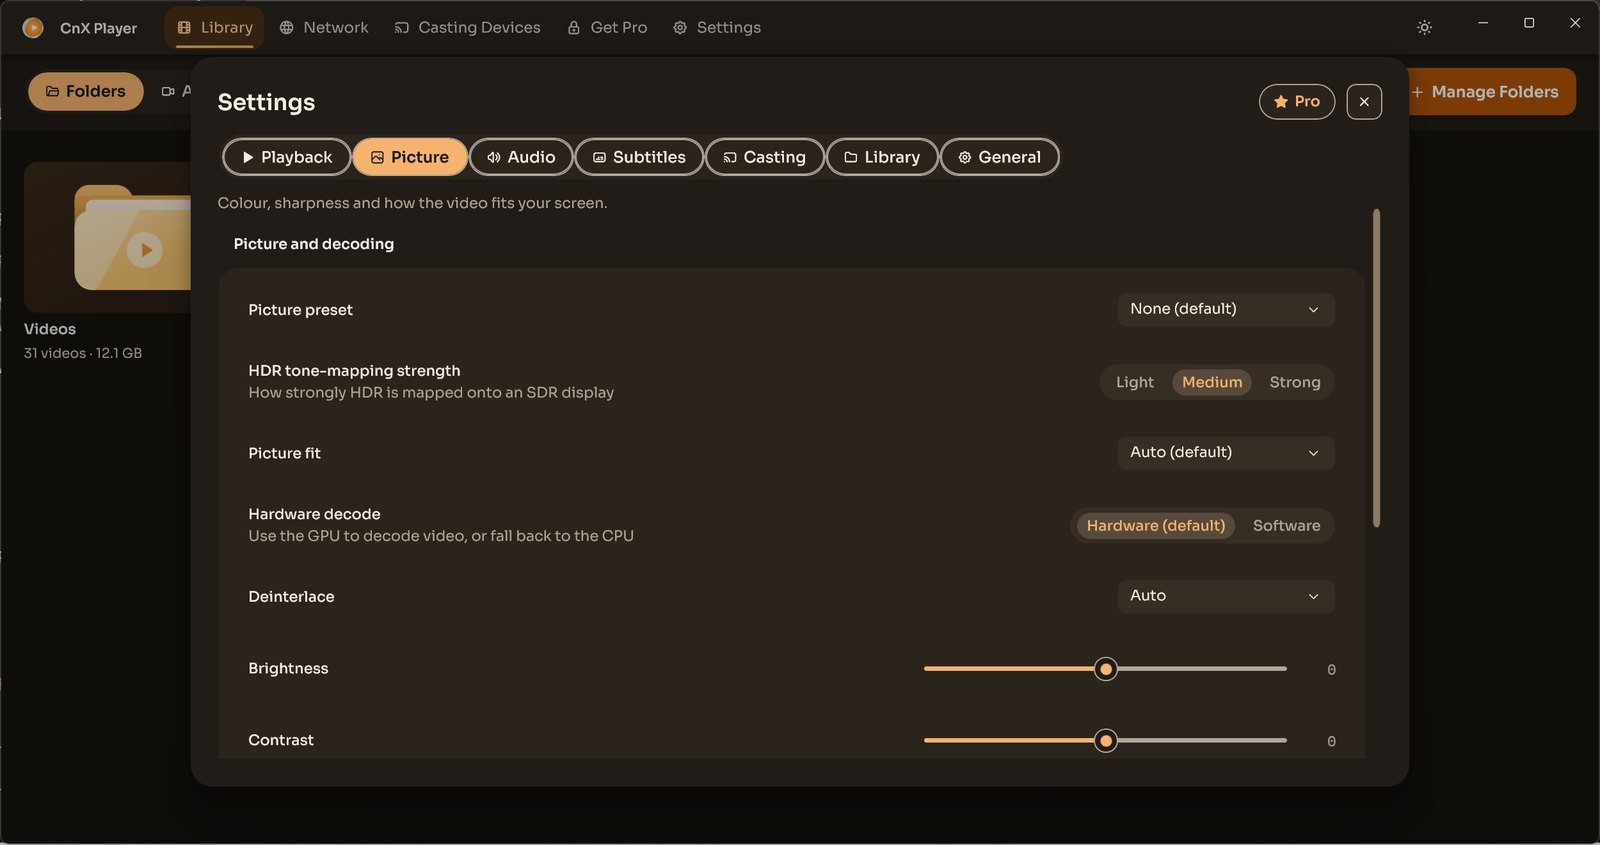
Task: Toggle the light/dark theme sun icon
Action: [x=1424, y=28]
